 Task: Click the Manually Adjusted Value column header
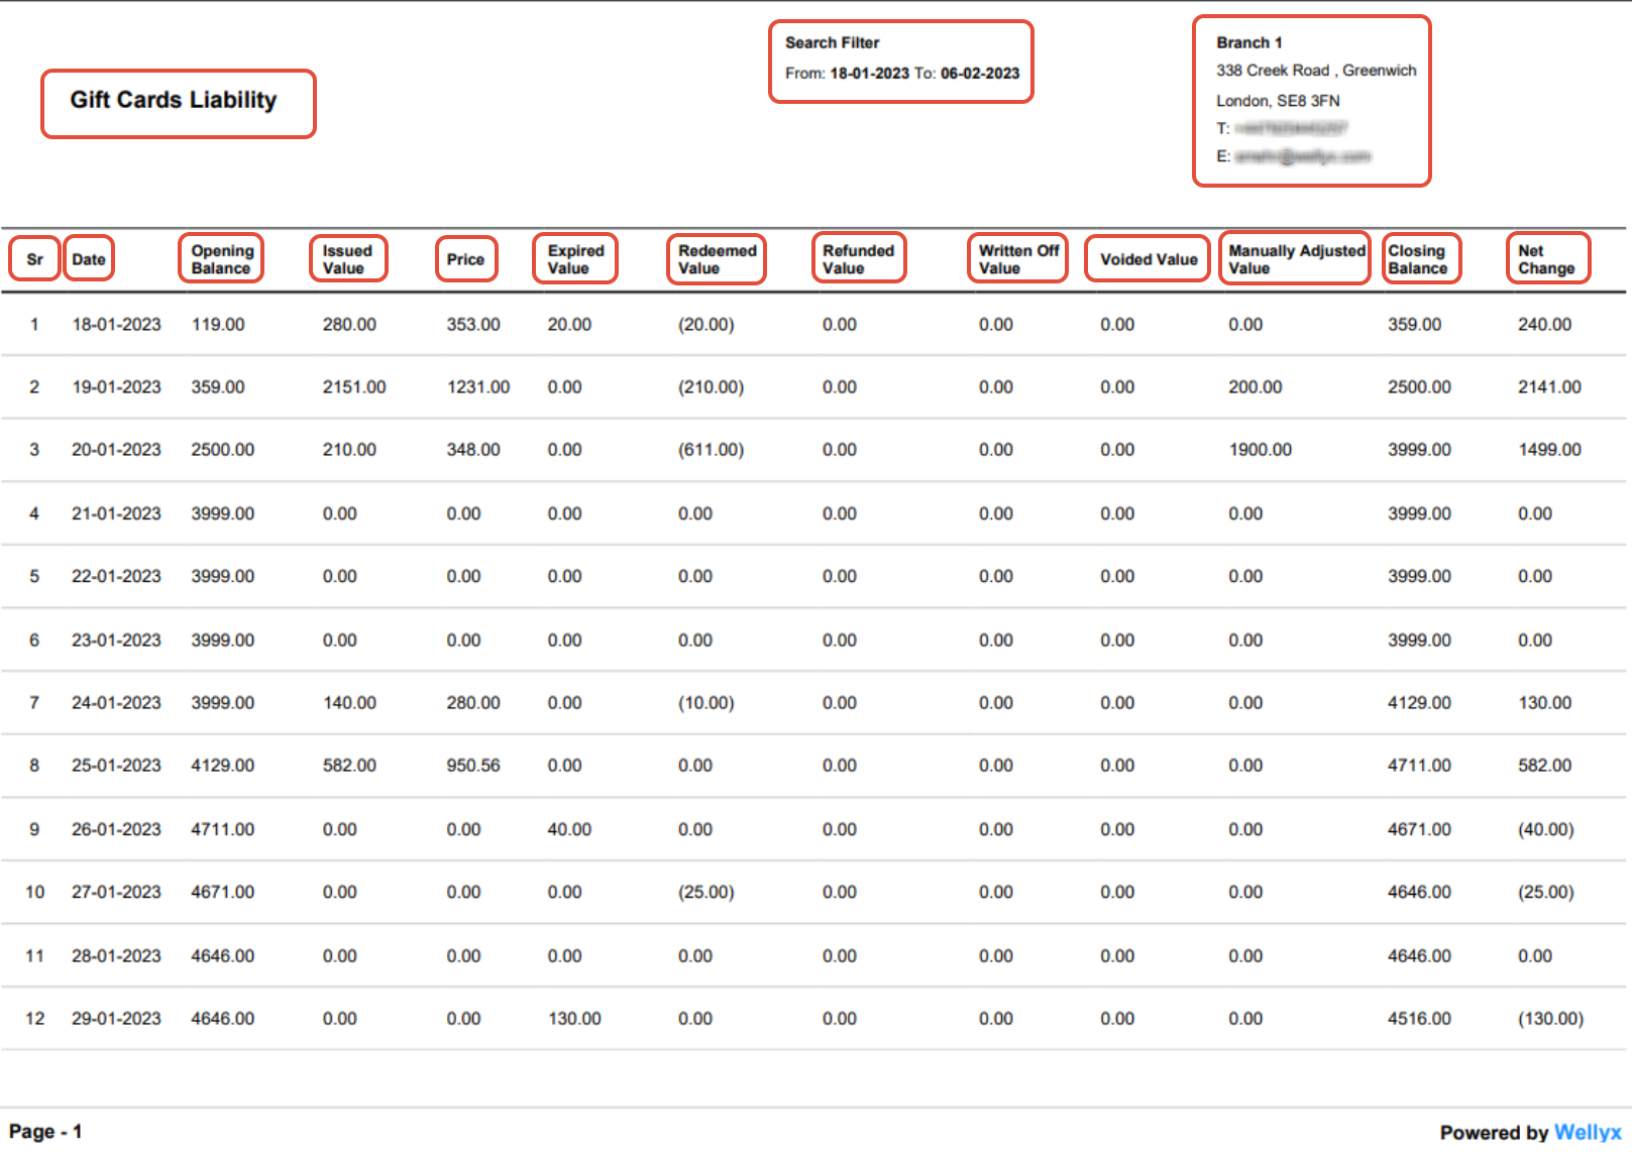click(x=1296, y=259)
